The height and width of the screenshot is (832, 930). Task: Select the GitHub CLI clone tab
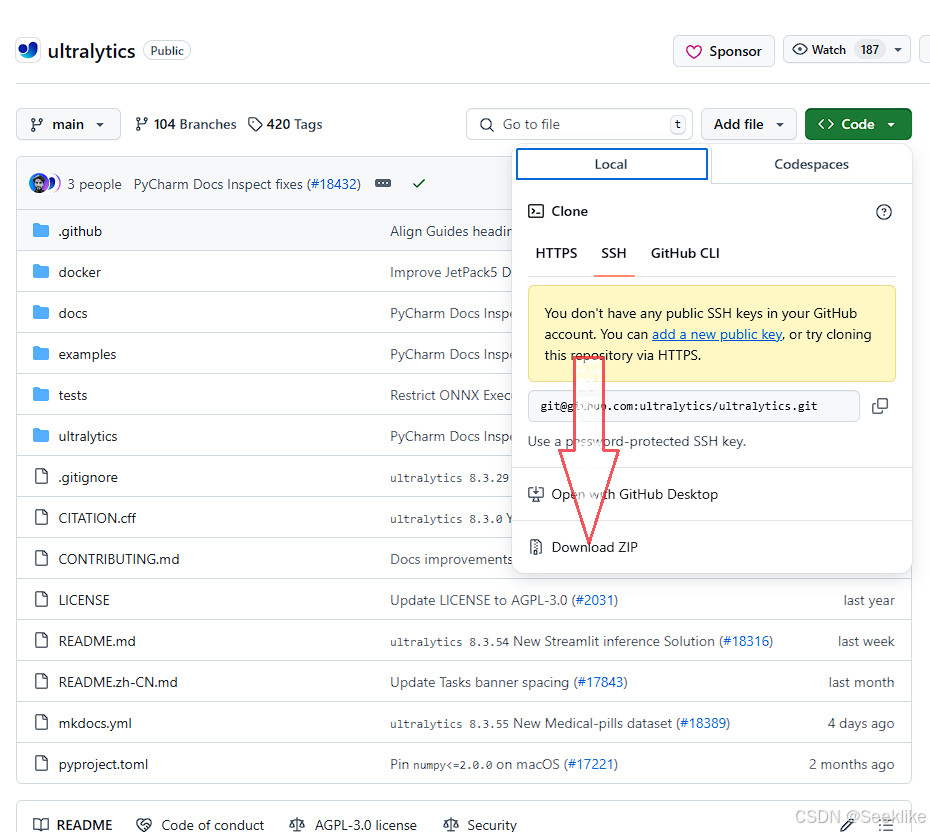tap(684, 253)
